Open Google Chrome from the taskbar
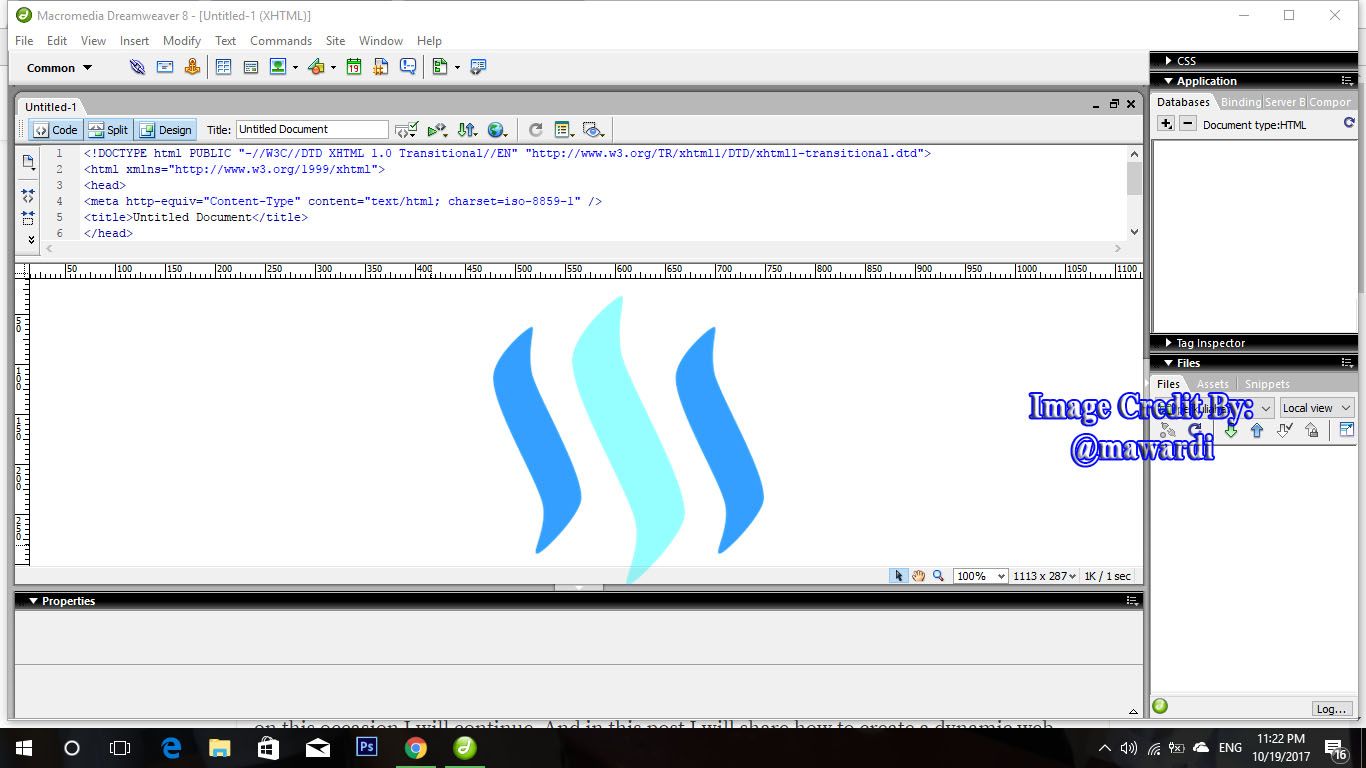Viewport: 1366px width, 768px height. tap(416, 747)
